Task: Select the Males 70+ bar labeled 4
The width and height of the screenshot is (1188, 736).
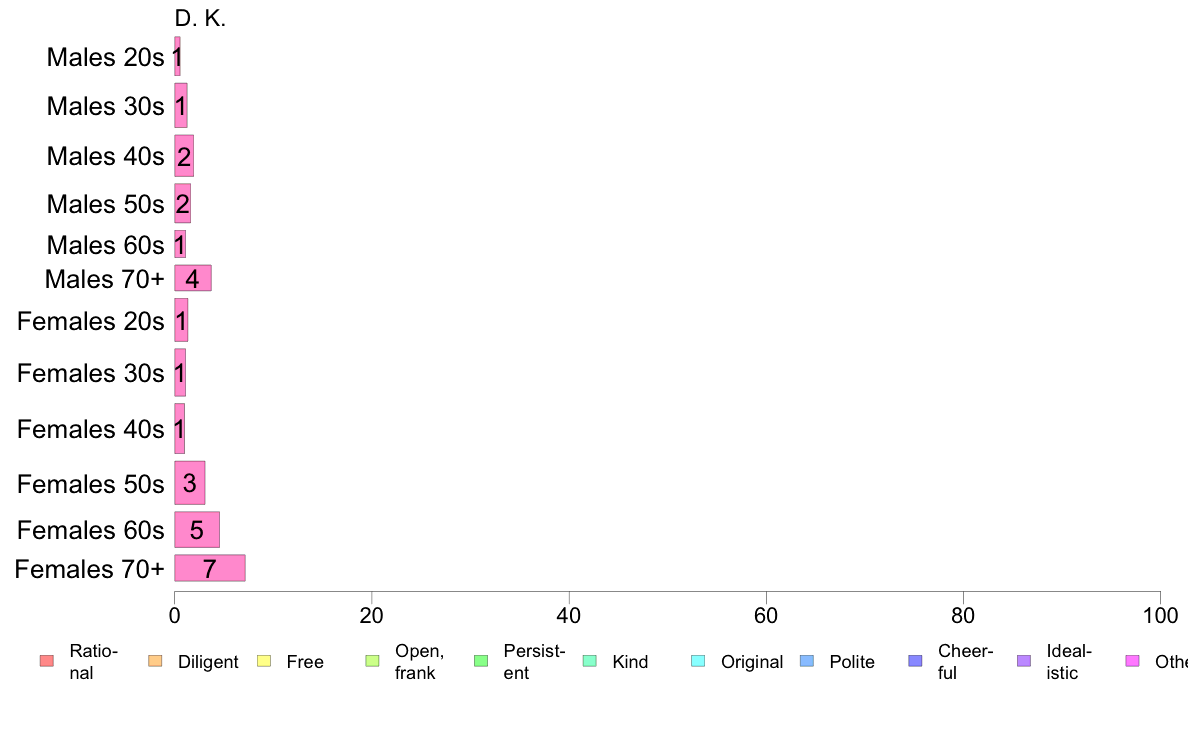Action: coord(192,278)
